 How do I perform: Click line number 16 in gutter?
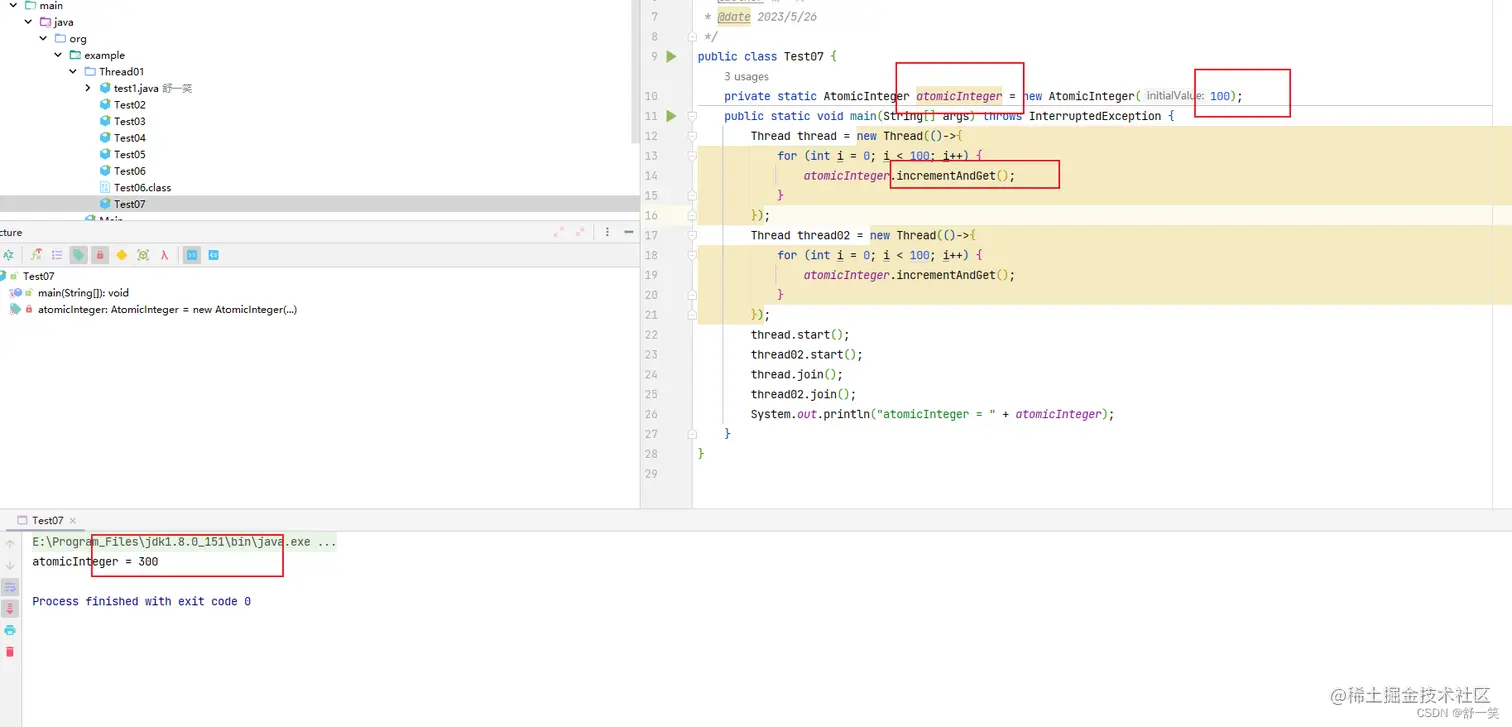pyautogui.click(x=651, y=216)
